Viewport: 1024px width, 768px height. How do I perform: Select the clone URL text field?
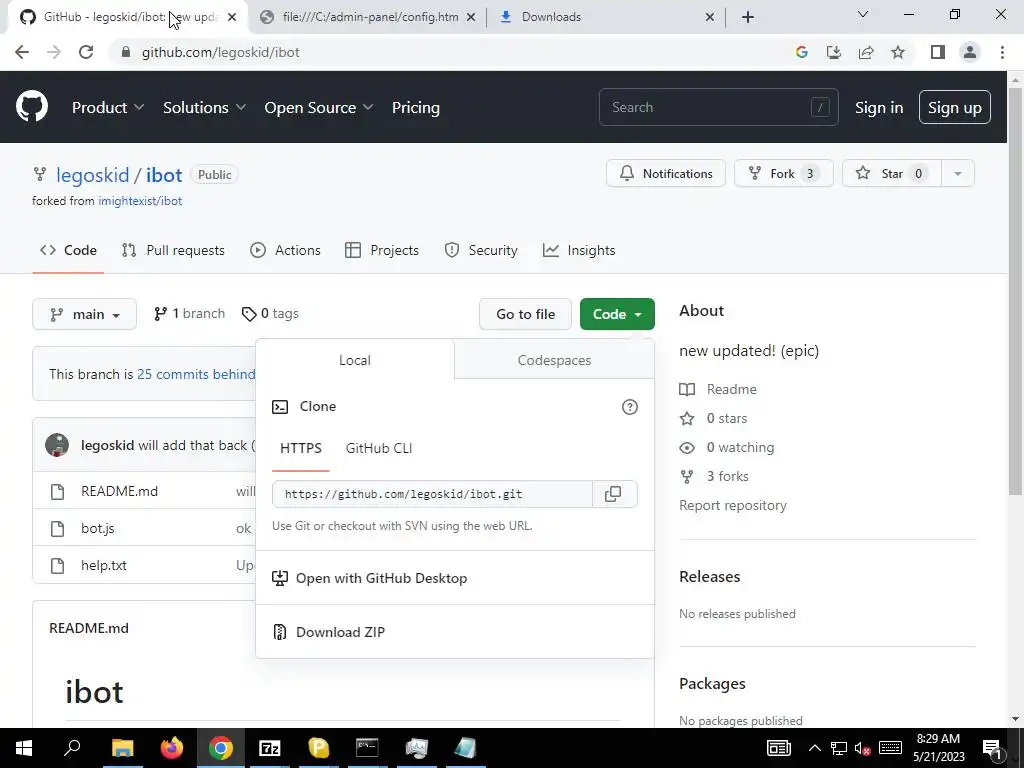432,494
